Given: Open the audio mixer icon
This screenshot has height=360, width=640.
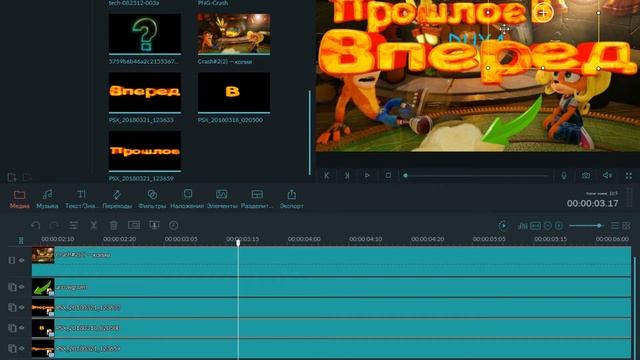Looking at the screenshot, I should (x=522, y=226).
